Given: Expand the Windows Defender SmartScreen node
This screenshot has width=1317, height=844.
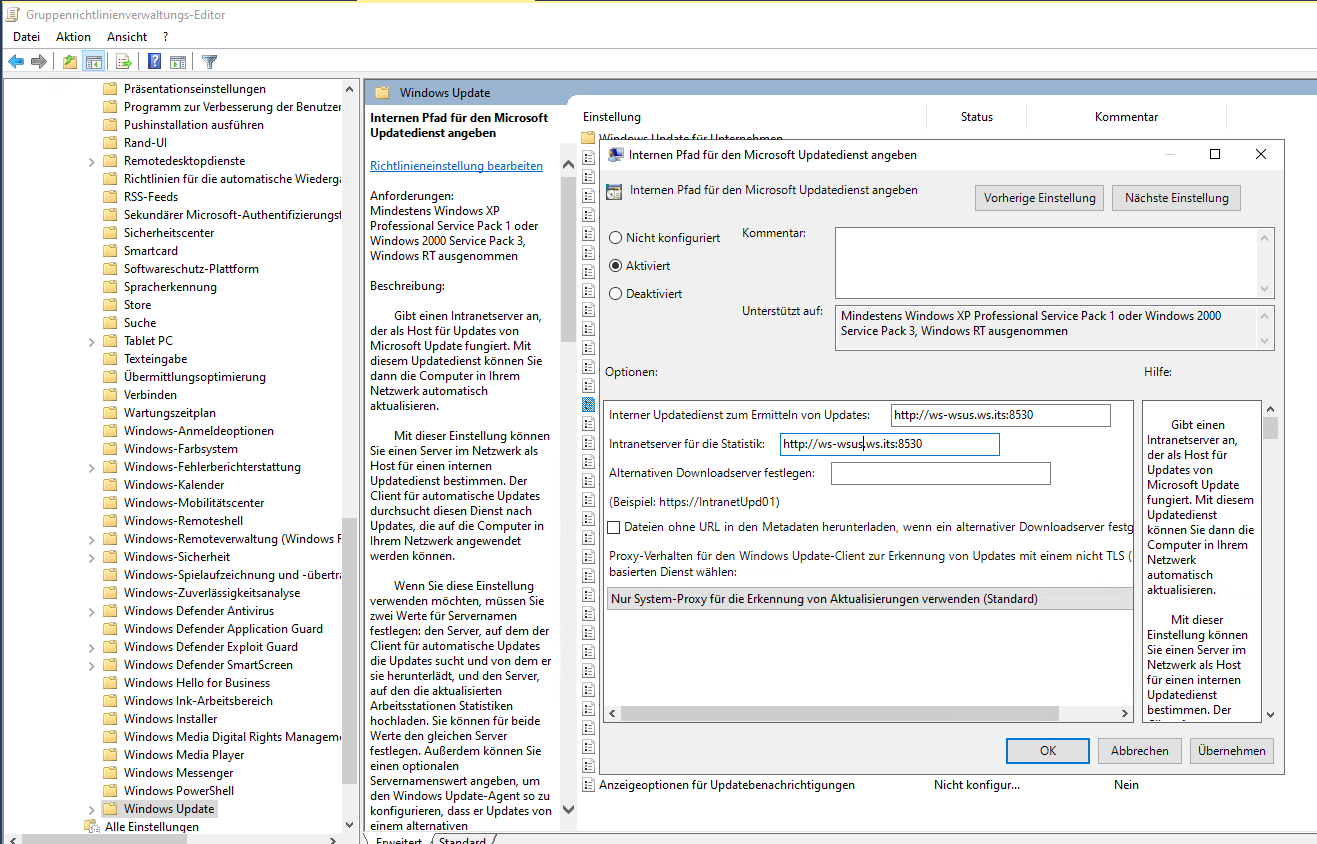Looking at the screenshot, I should (x=92, y=665).
